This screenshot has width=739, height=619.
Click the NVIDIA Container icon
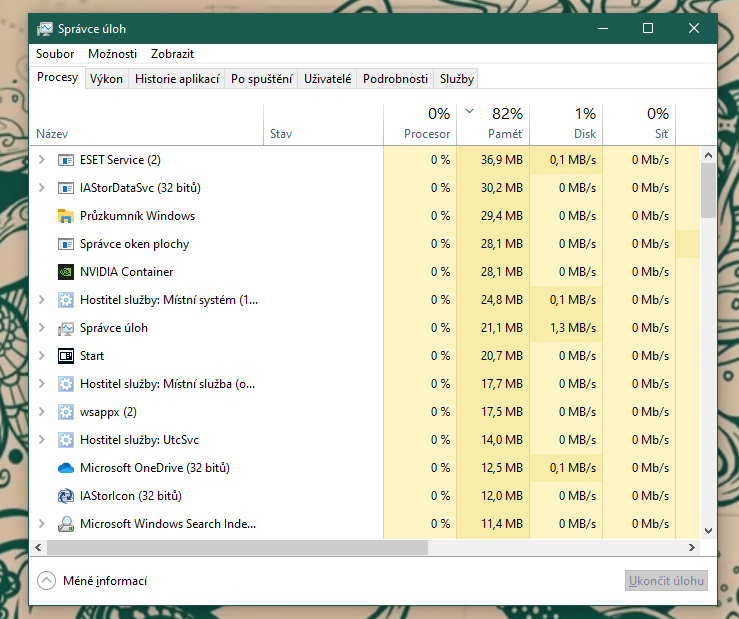coord(66,272)
